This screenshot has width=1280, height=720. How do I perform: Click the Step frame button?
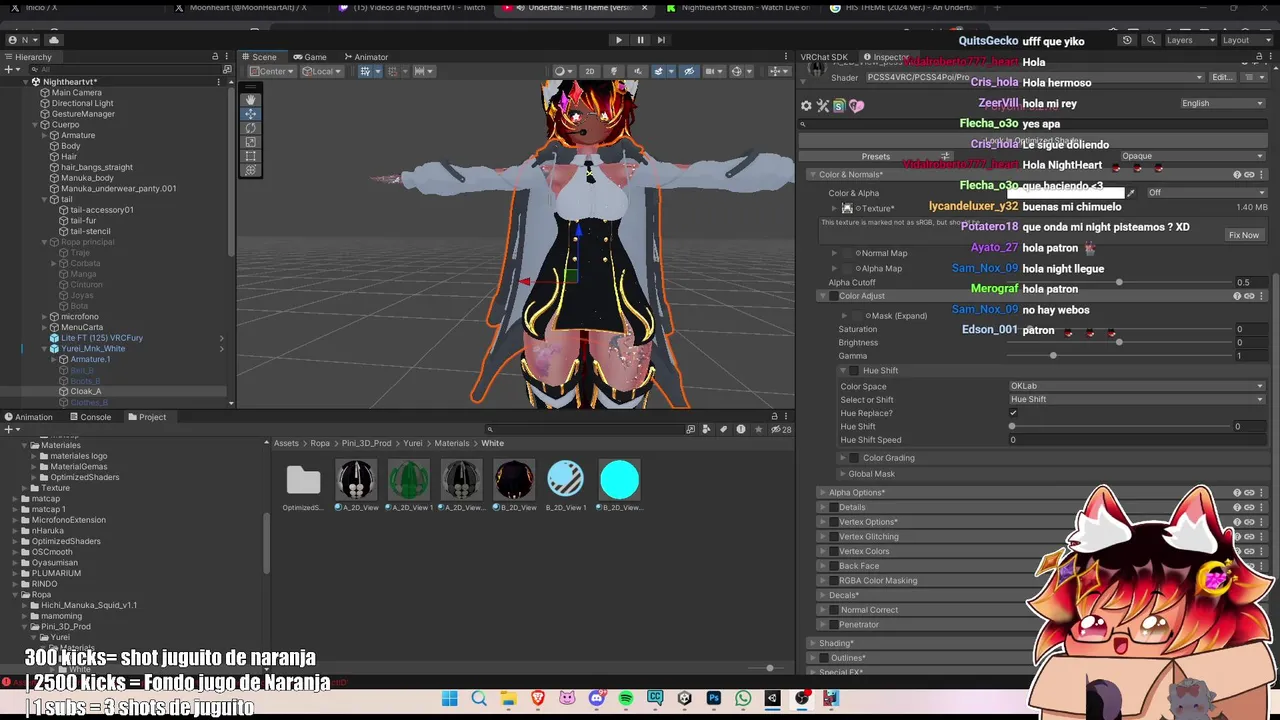tap(661, 40)
